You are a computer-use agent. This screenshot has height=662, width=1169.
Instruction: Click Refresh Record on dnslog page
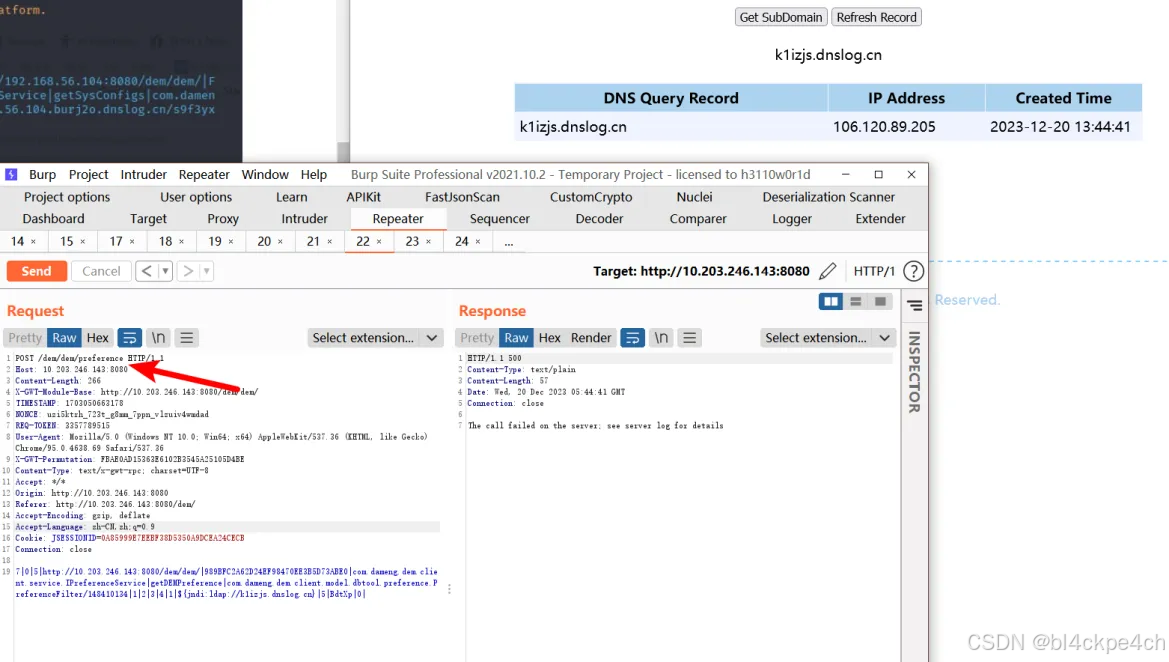tap(876, 17)
